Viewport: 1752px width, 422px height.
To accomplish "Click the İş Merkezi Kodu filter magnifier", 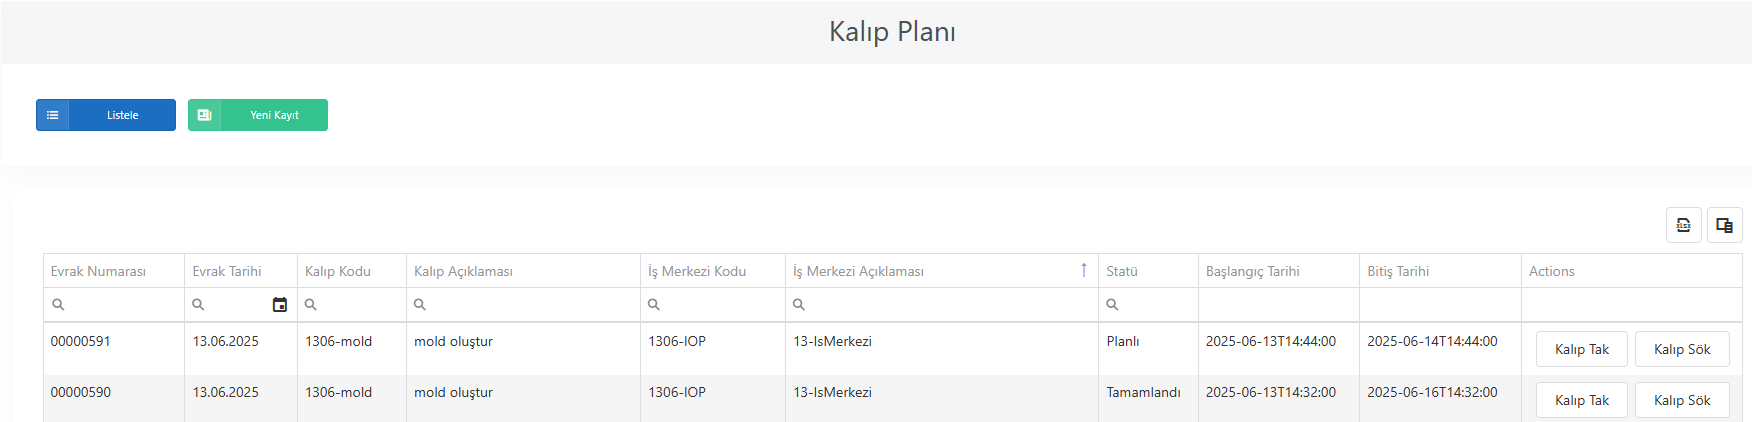I will (x=654, y=305).
